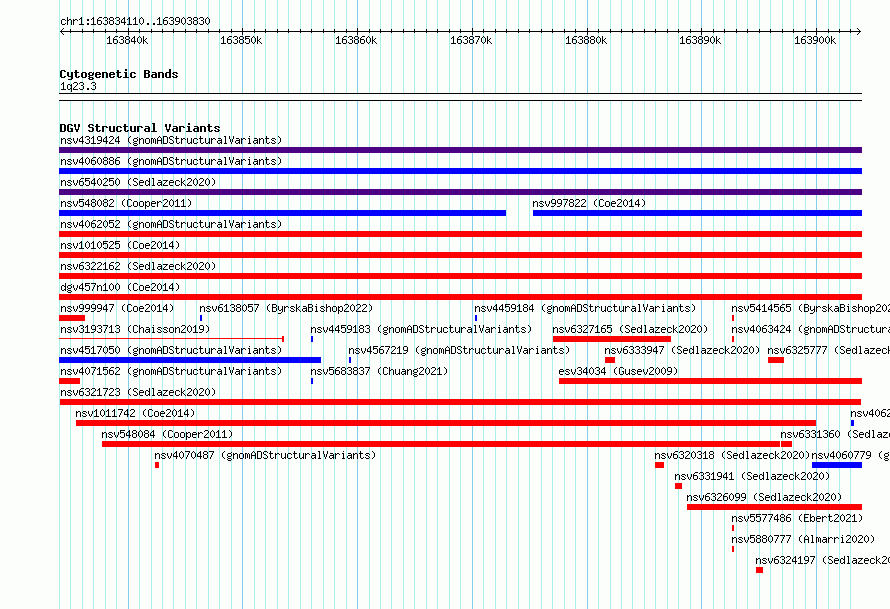
Task: Open the nsv6321723 (Sedlazeck2020) label
Action: coord(138,392)
